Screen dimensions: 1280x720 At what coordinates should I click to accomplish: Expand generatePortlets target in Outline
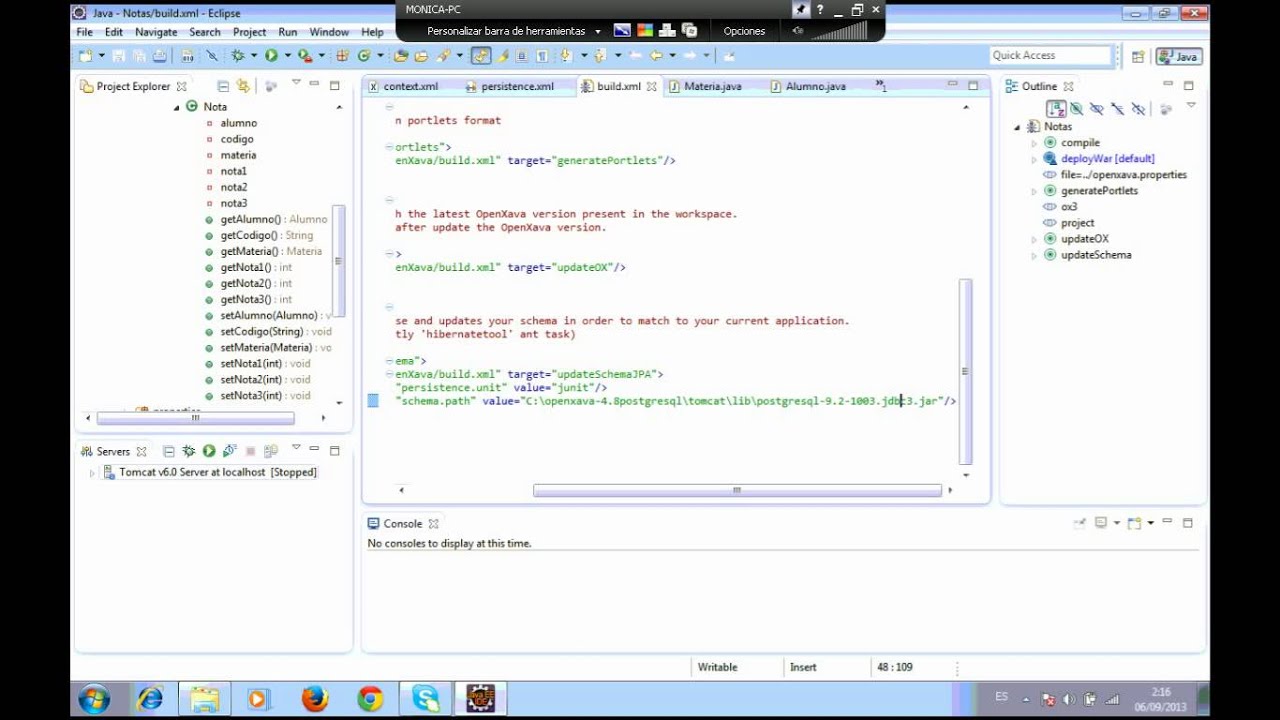1035,191
